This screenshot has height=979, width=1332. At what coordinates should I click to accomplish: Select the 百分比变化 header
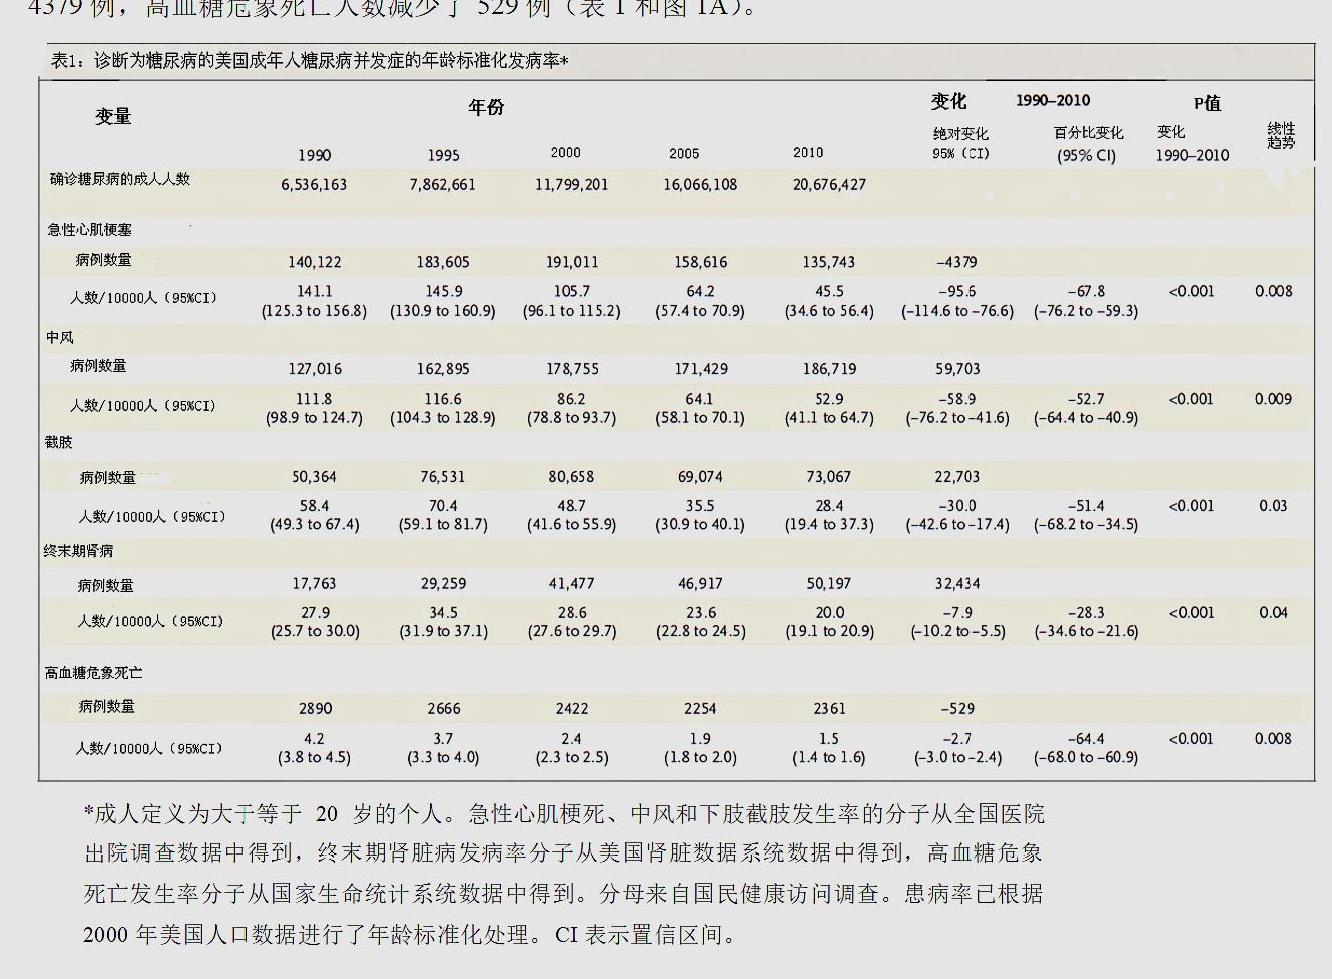point(1088,133)
